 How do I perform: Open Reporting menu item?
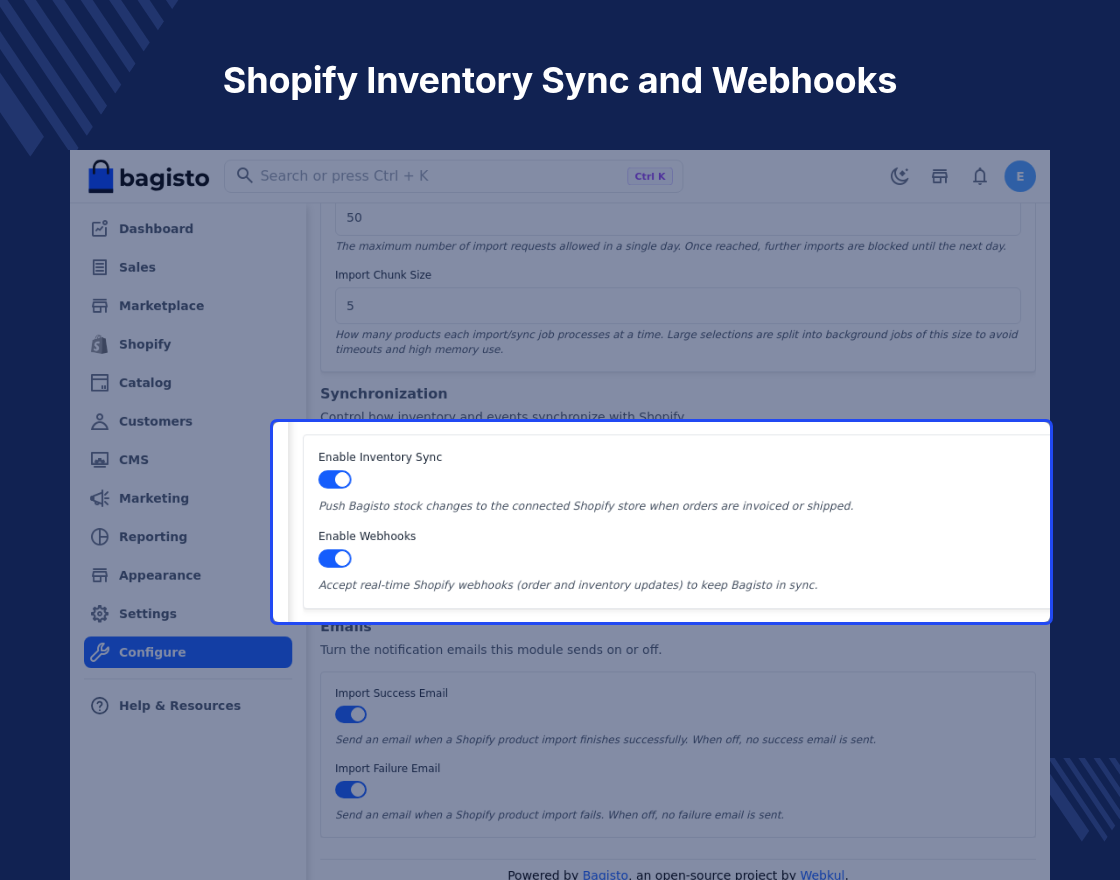pyautogui.click(x=179, y=537)
